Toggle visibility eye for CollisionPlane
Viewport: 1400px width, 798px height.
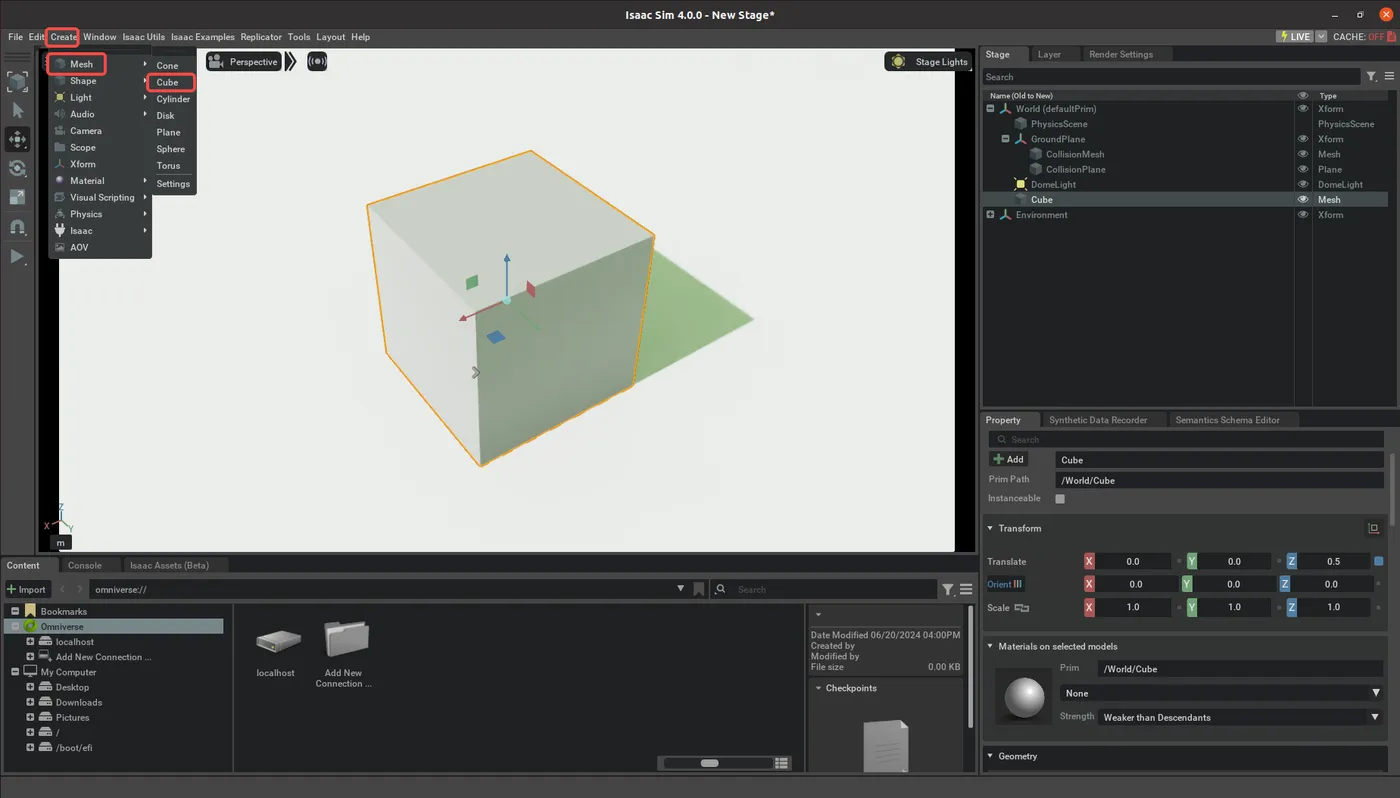(x=1302, y=169)
